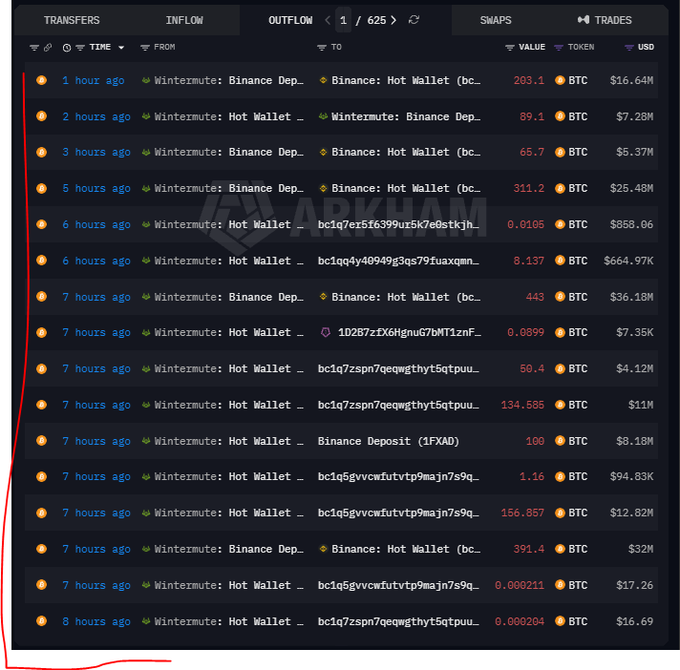
Task: Open address 1D2B7zfX6HgnuG7bMT1znF
Action: tap(409, 333)
